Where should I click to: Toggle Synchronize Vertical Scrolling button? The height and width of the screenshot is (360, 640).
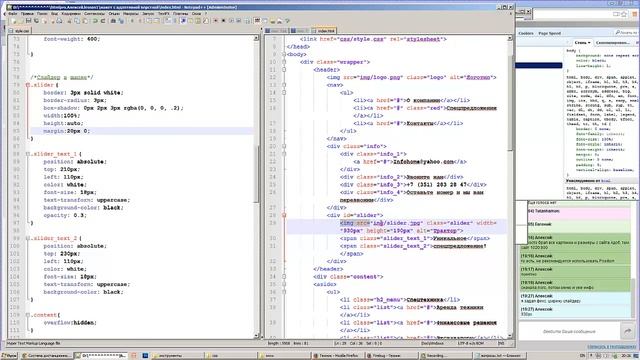(149, 20)
